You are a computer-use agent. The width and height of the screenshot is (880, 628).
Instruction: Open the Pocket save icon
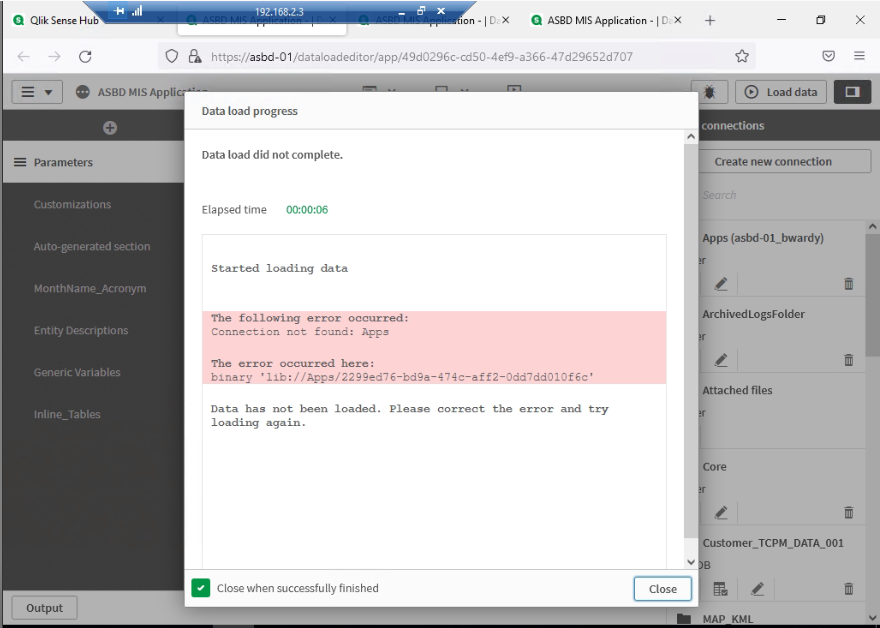(828, 56)
